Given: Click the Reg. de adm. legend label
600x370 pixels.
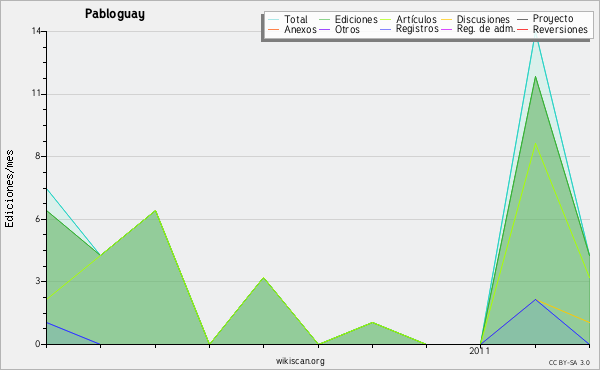Looking at the screenshot, I should coord(486,29).
